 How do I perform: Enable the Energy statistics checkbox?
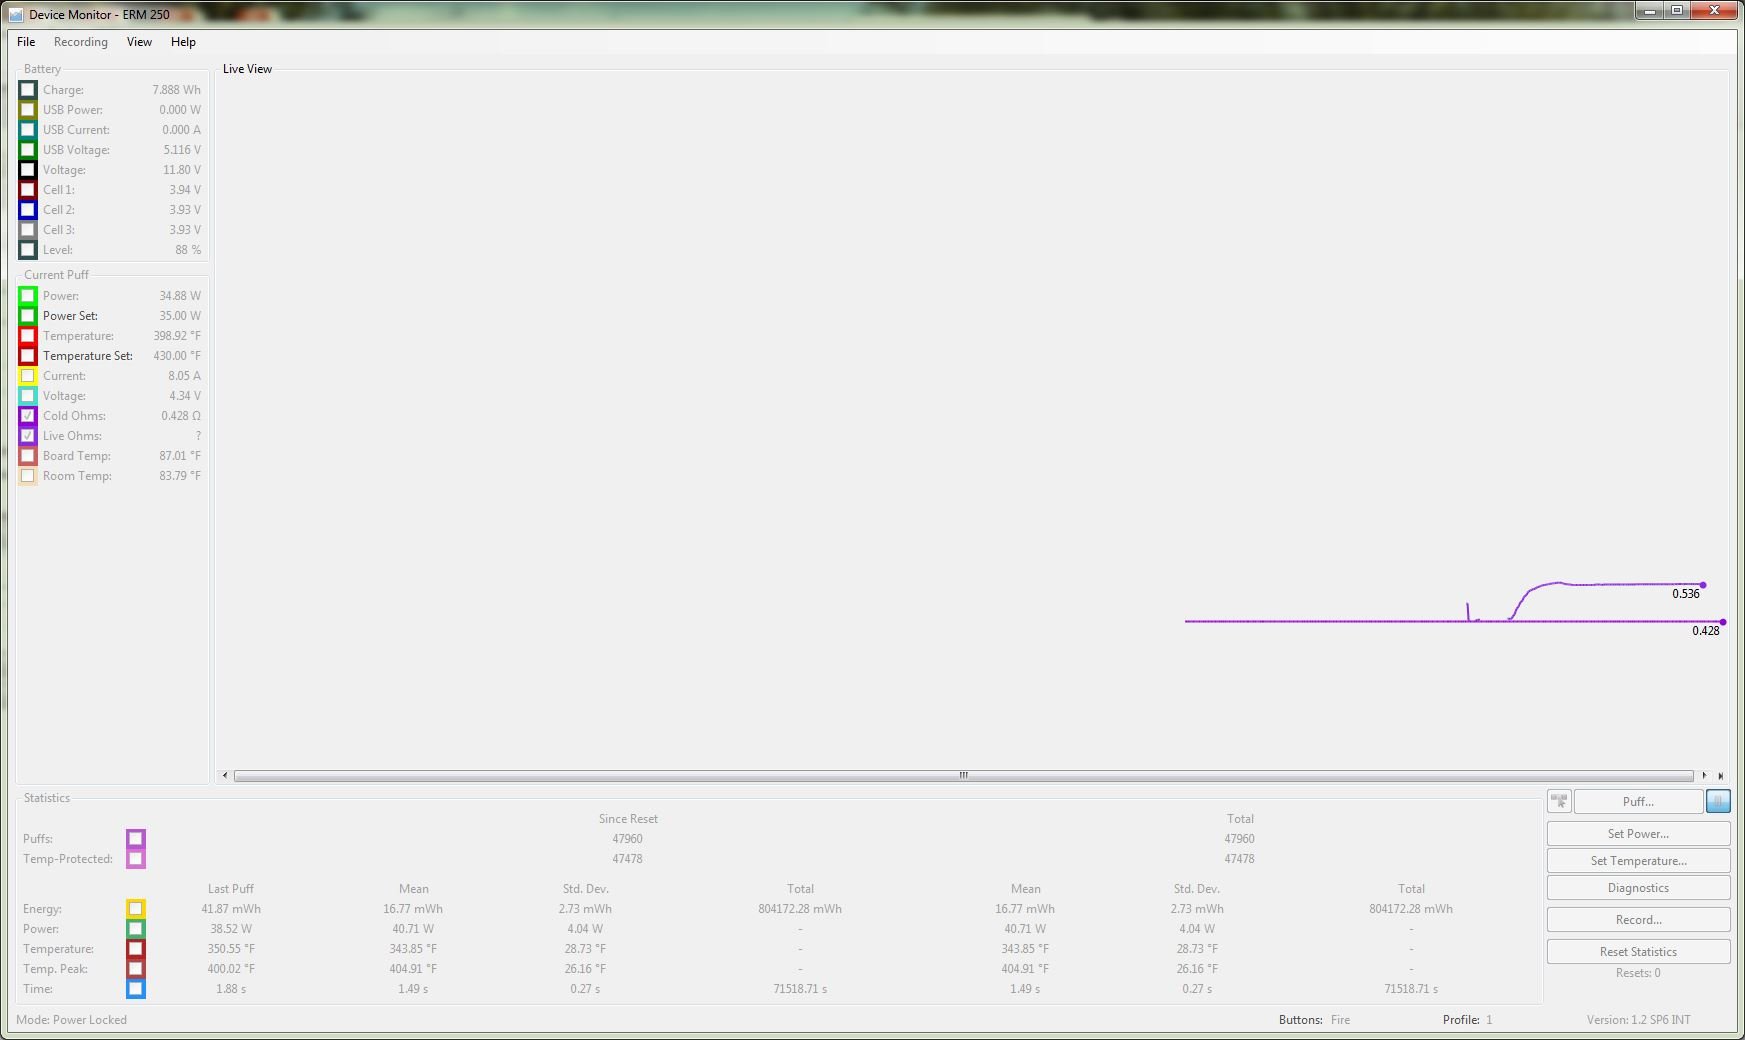tap(136, 909)
